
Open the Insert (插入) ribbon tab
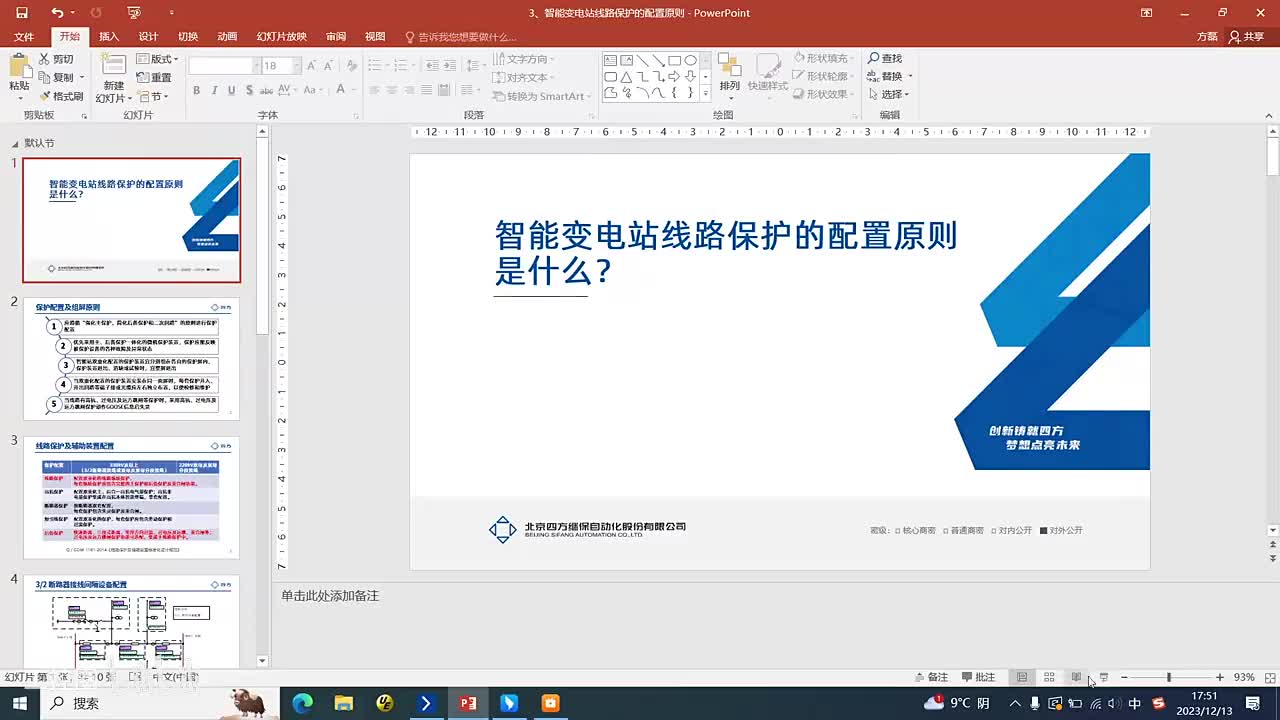click(x=109, y=37)
